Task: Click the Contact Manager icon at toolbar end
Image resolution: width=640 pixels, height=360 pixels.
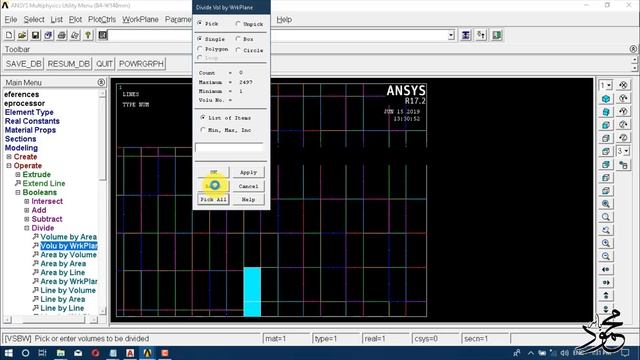Action: coord(497,35)
